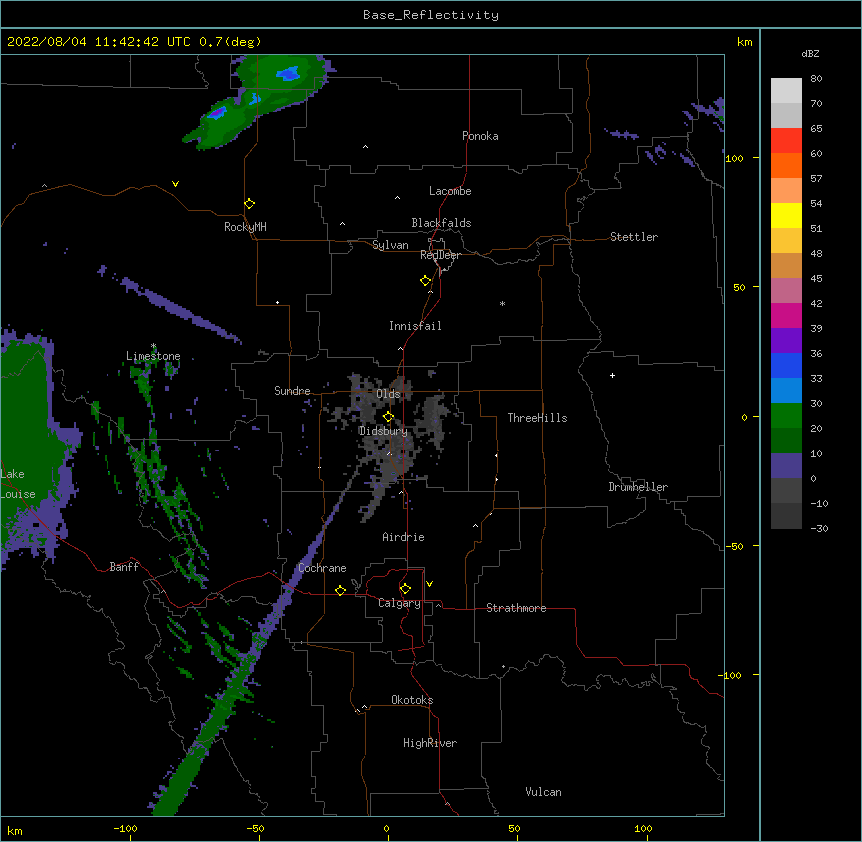Pick the darkest gray -30 to -10 swatch
This screenshot has width=862, height=842.
[786, 516]
